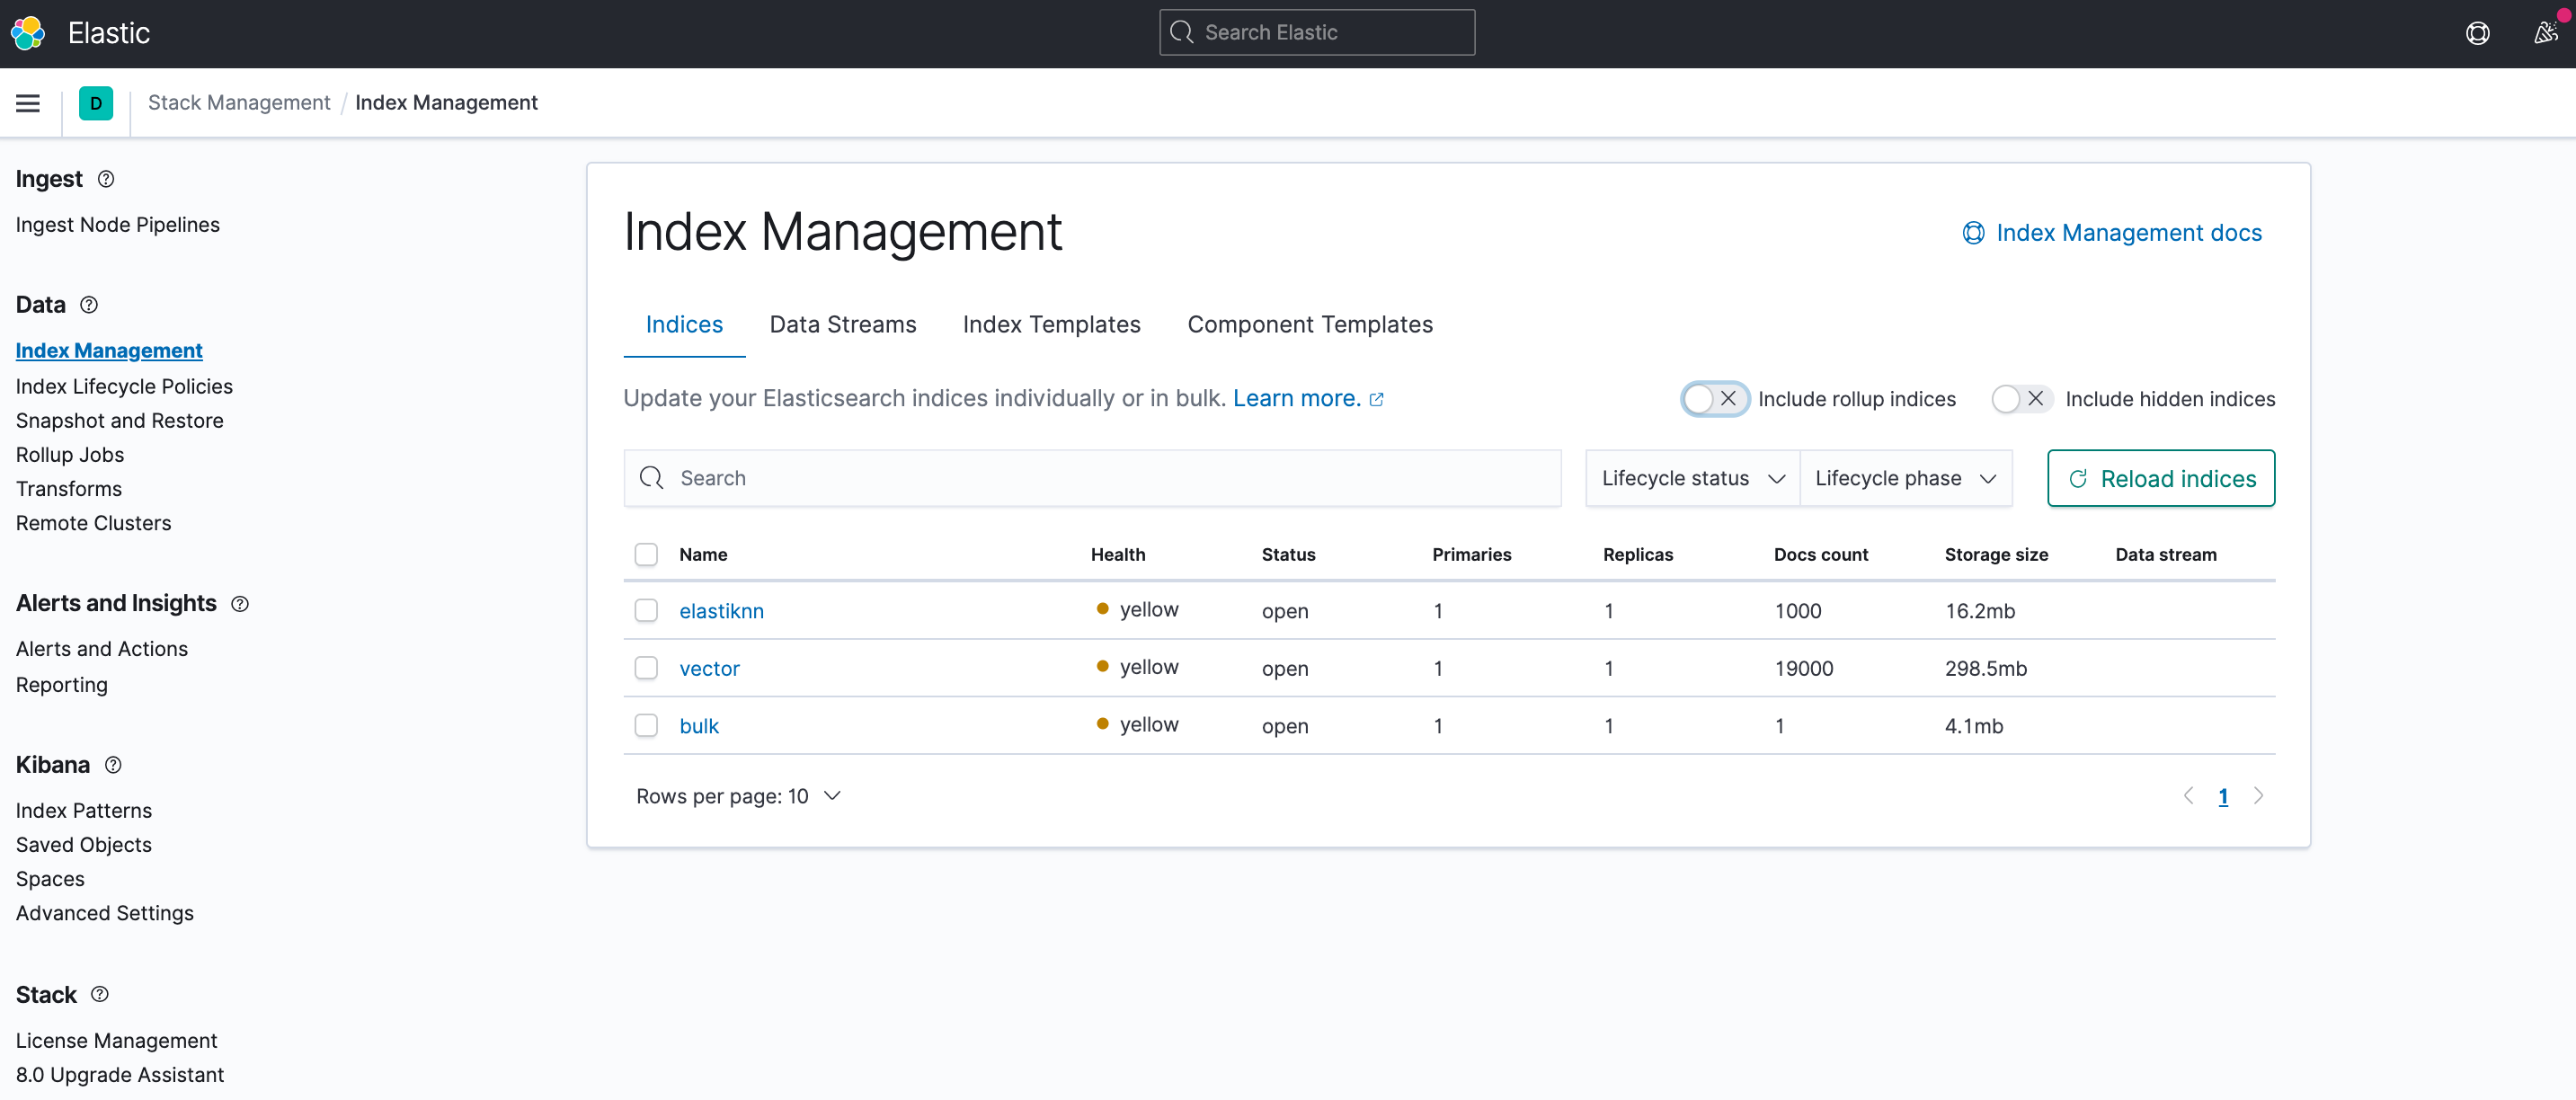Enable Include rollup indices switch
The width and height of the screenshot is (2576, 1100).
[1714, 399]
